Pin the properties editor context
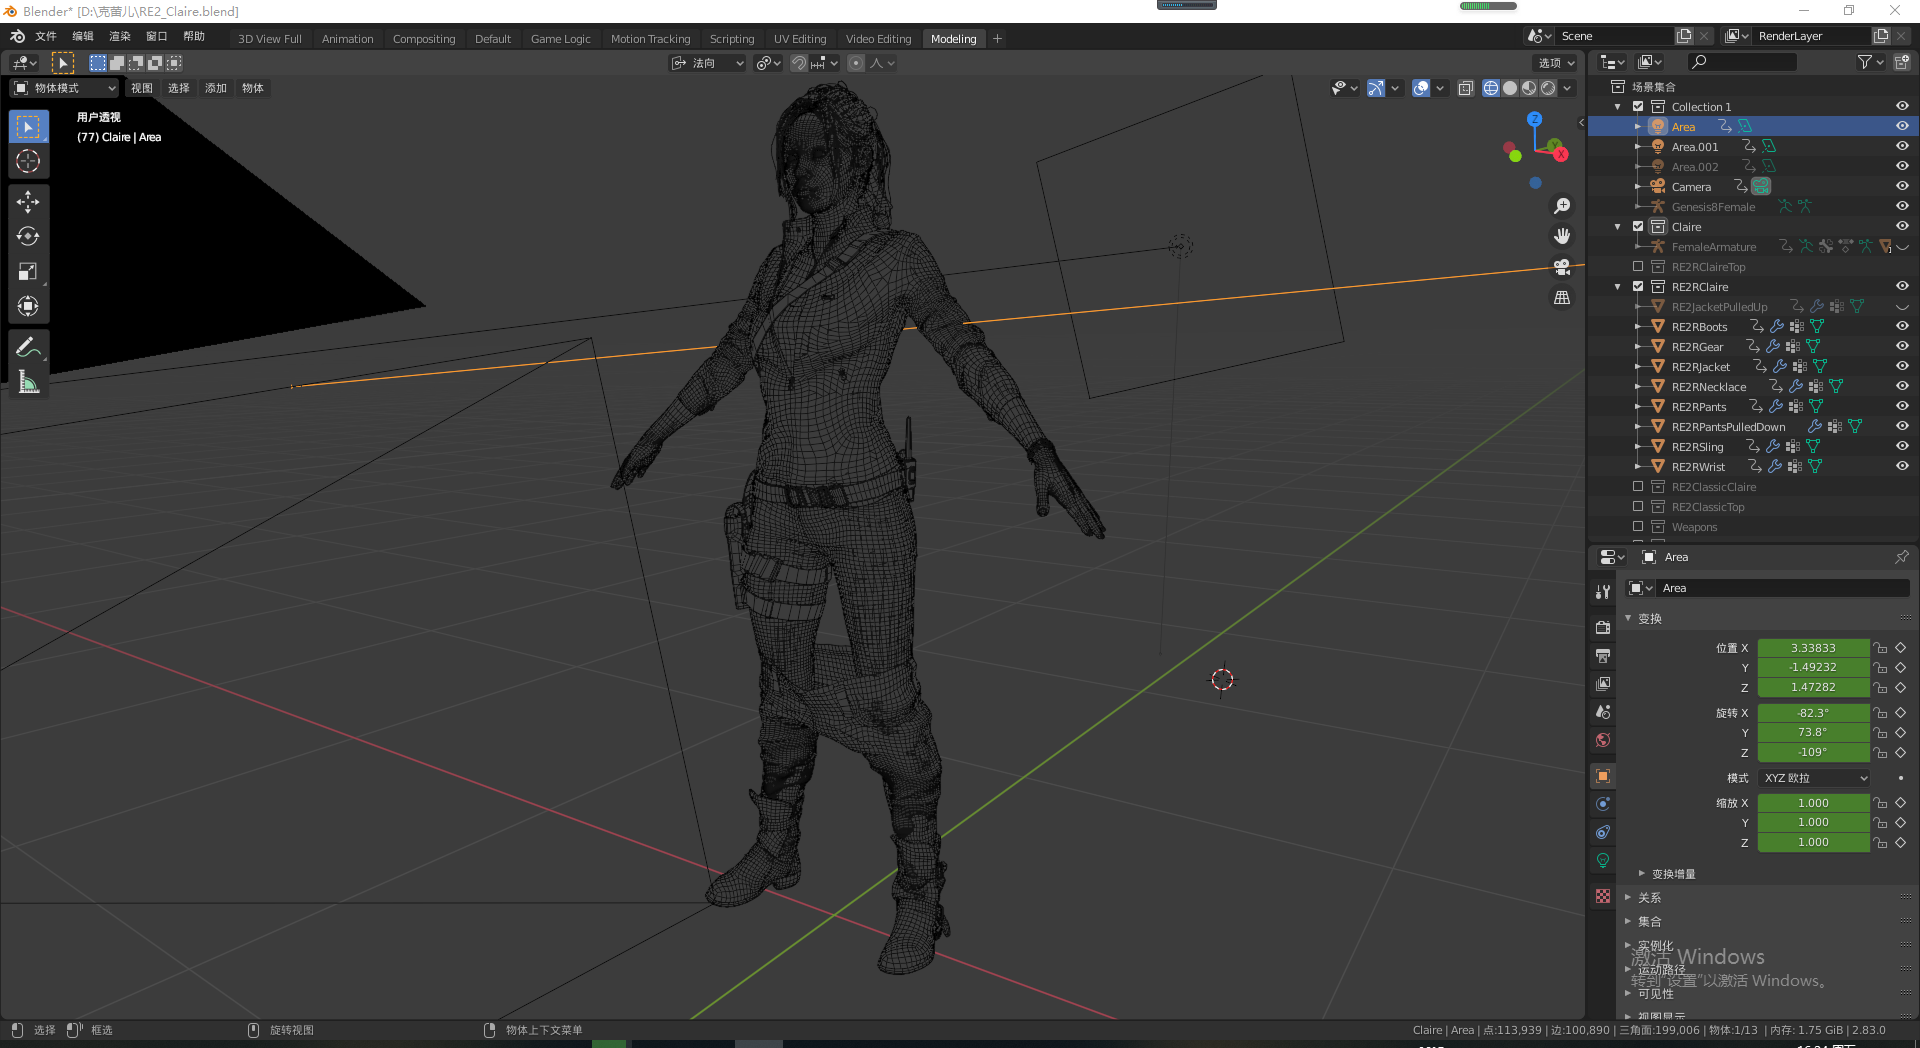 pyautogui.click(x=1901, y=557)
